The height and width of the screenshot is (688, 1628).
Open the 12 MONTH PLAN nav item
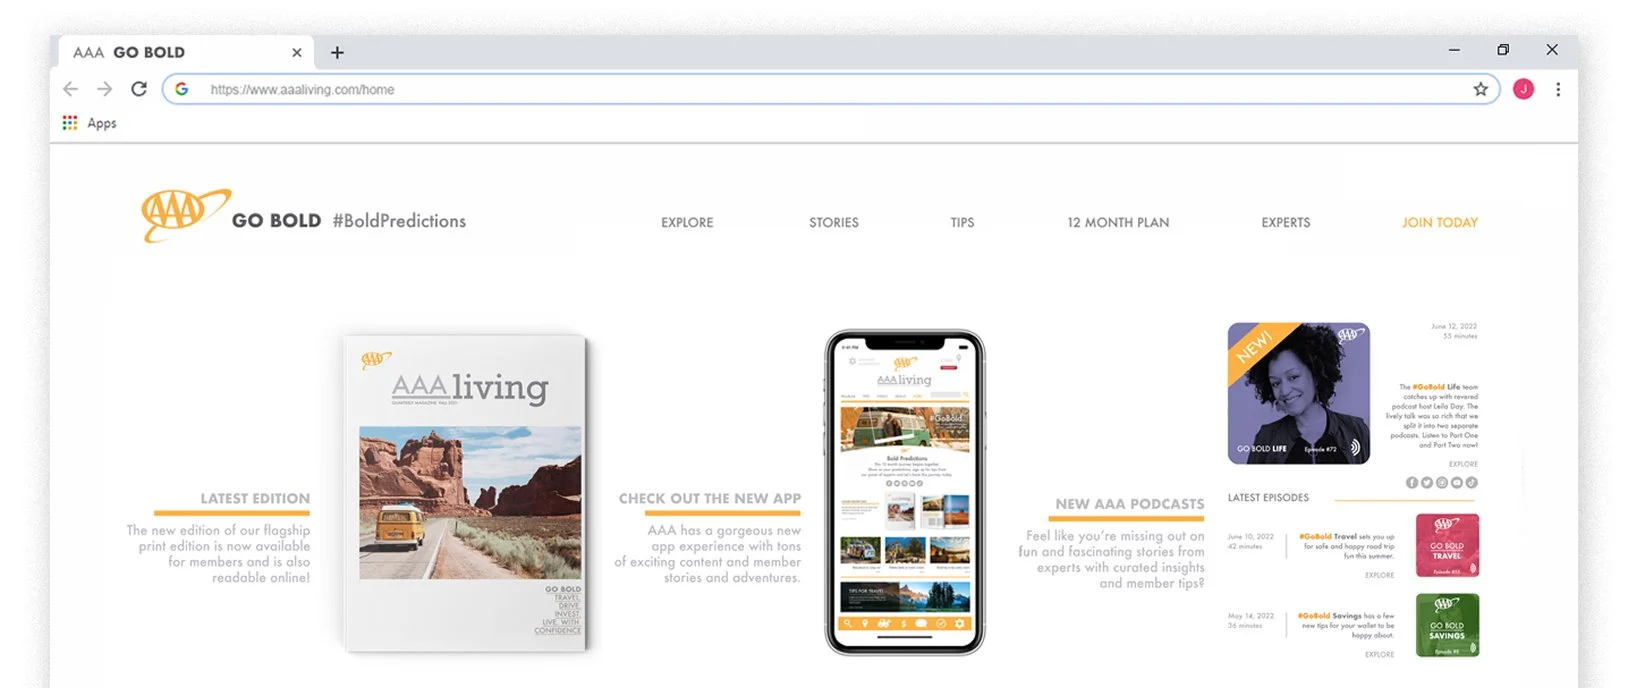coord(1118,222)
